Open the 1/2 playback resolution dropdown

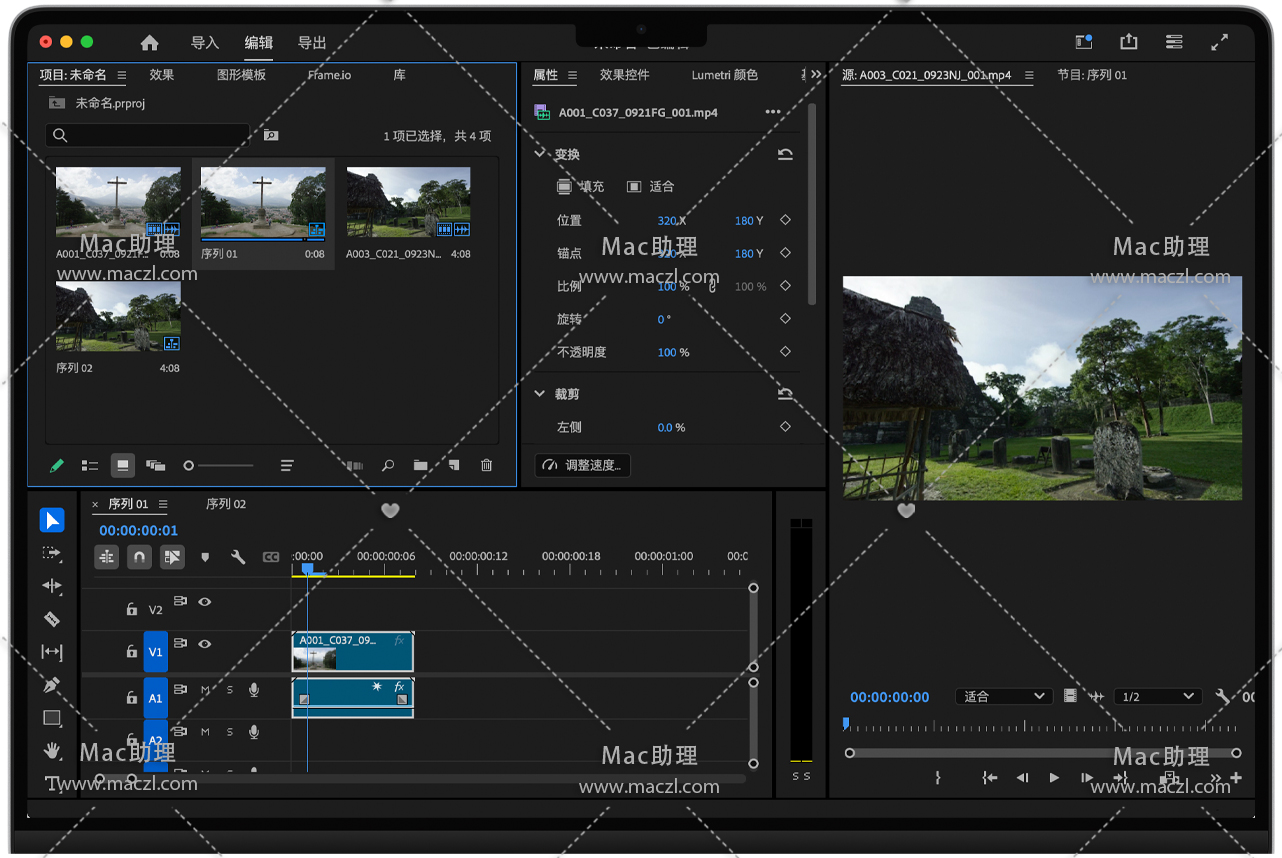tap(1158, 696)
